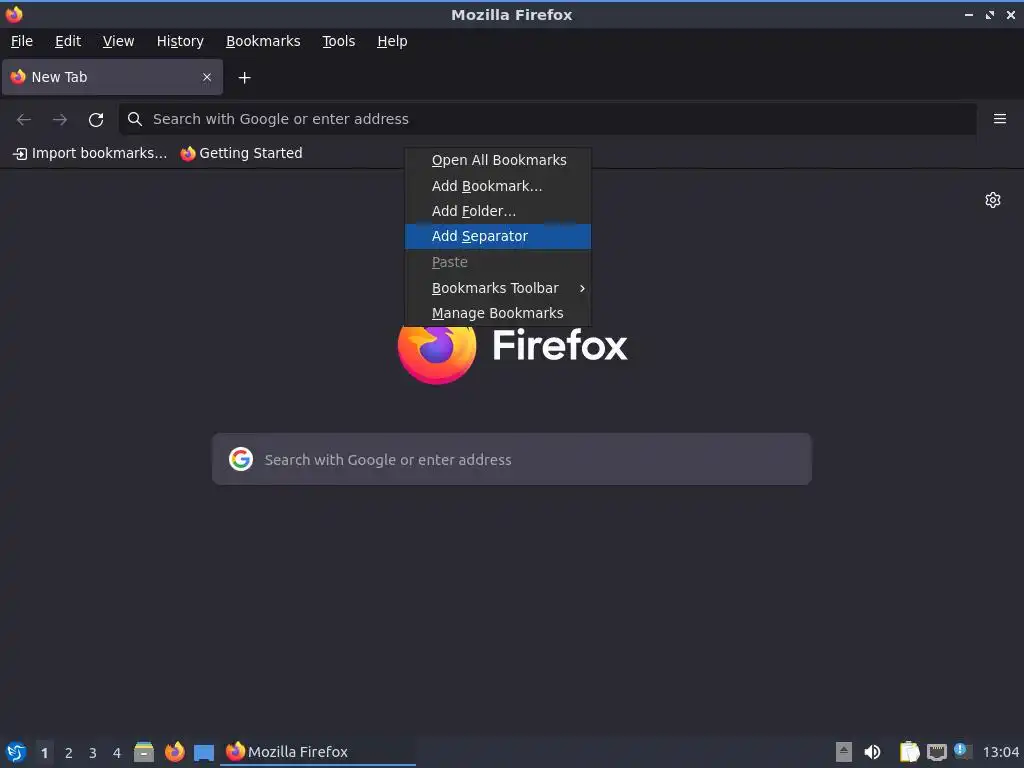Screen dimensions: 1024x768
Task: Open the hamburger application menu
Action: pos(999,119)
